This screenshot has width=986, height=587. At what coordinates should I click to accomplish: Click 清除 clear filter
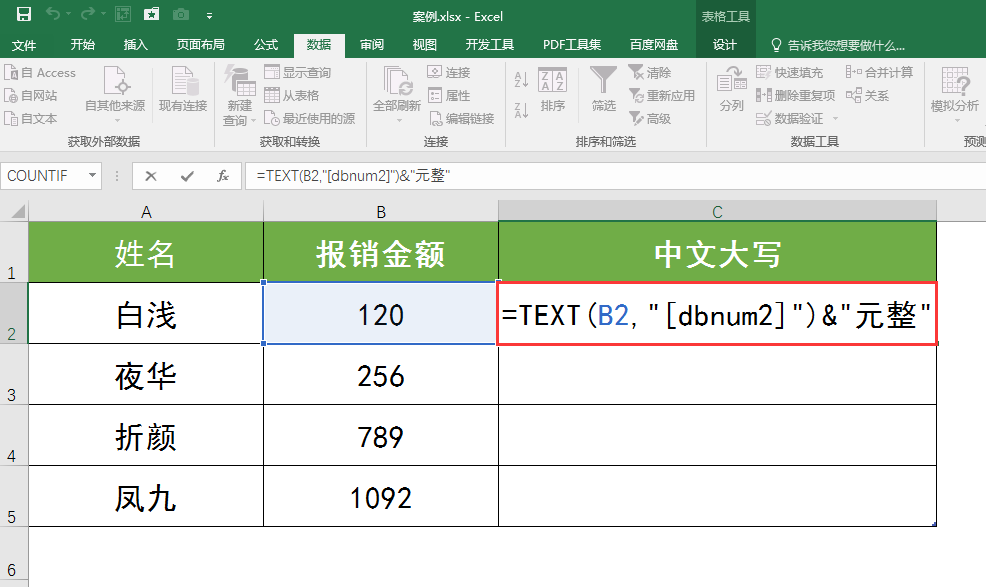coord(650,72)
